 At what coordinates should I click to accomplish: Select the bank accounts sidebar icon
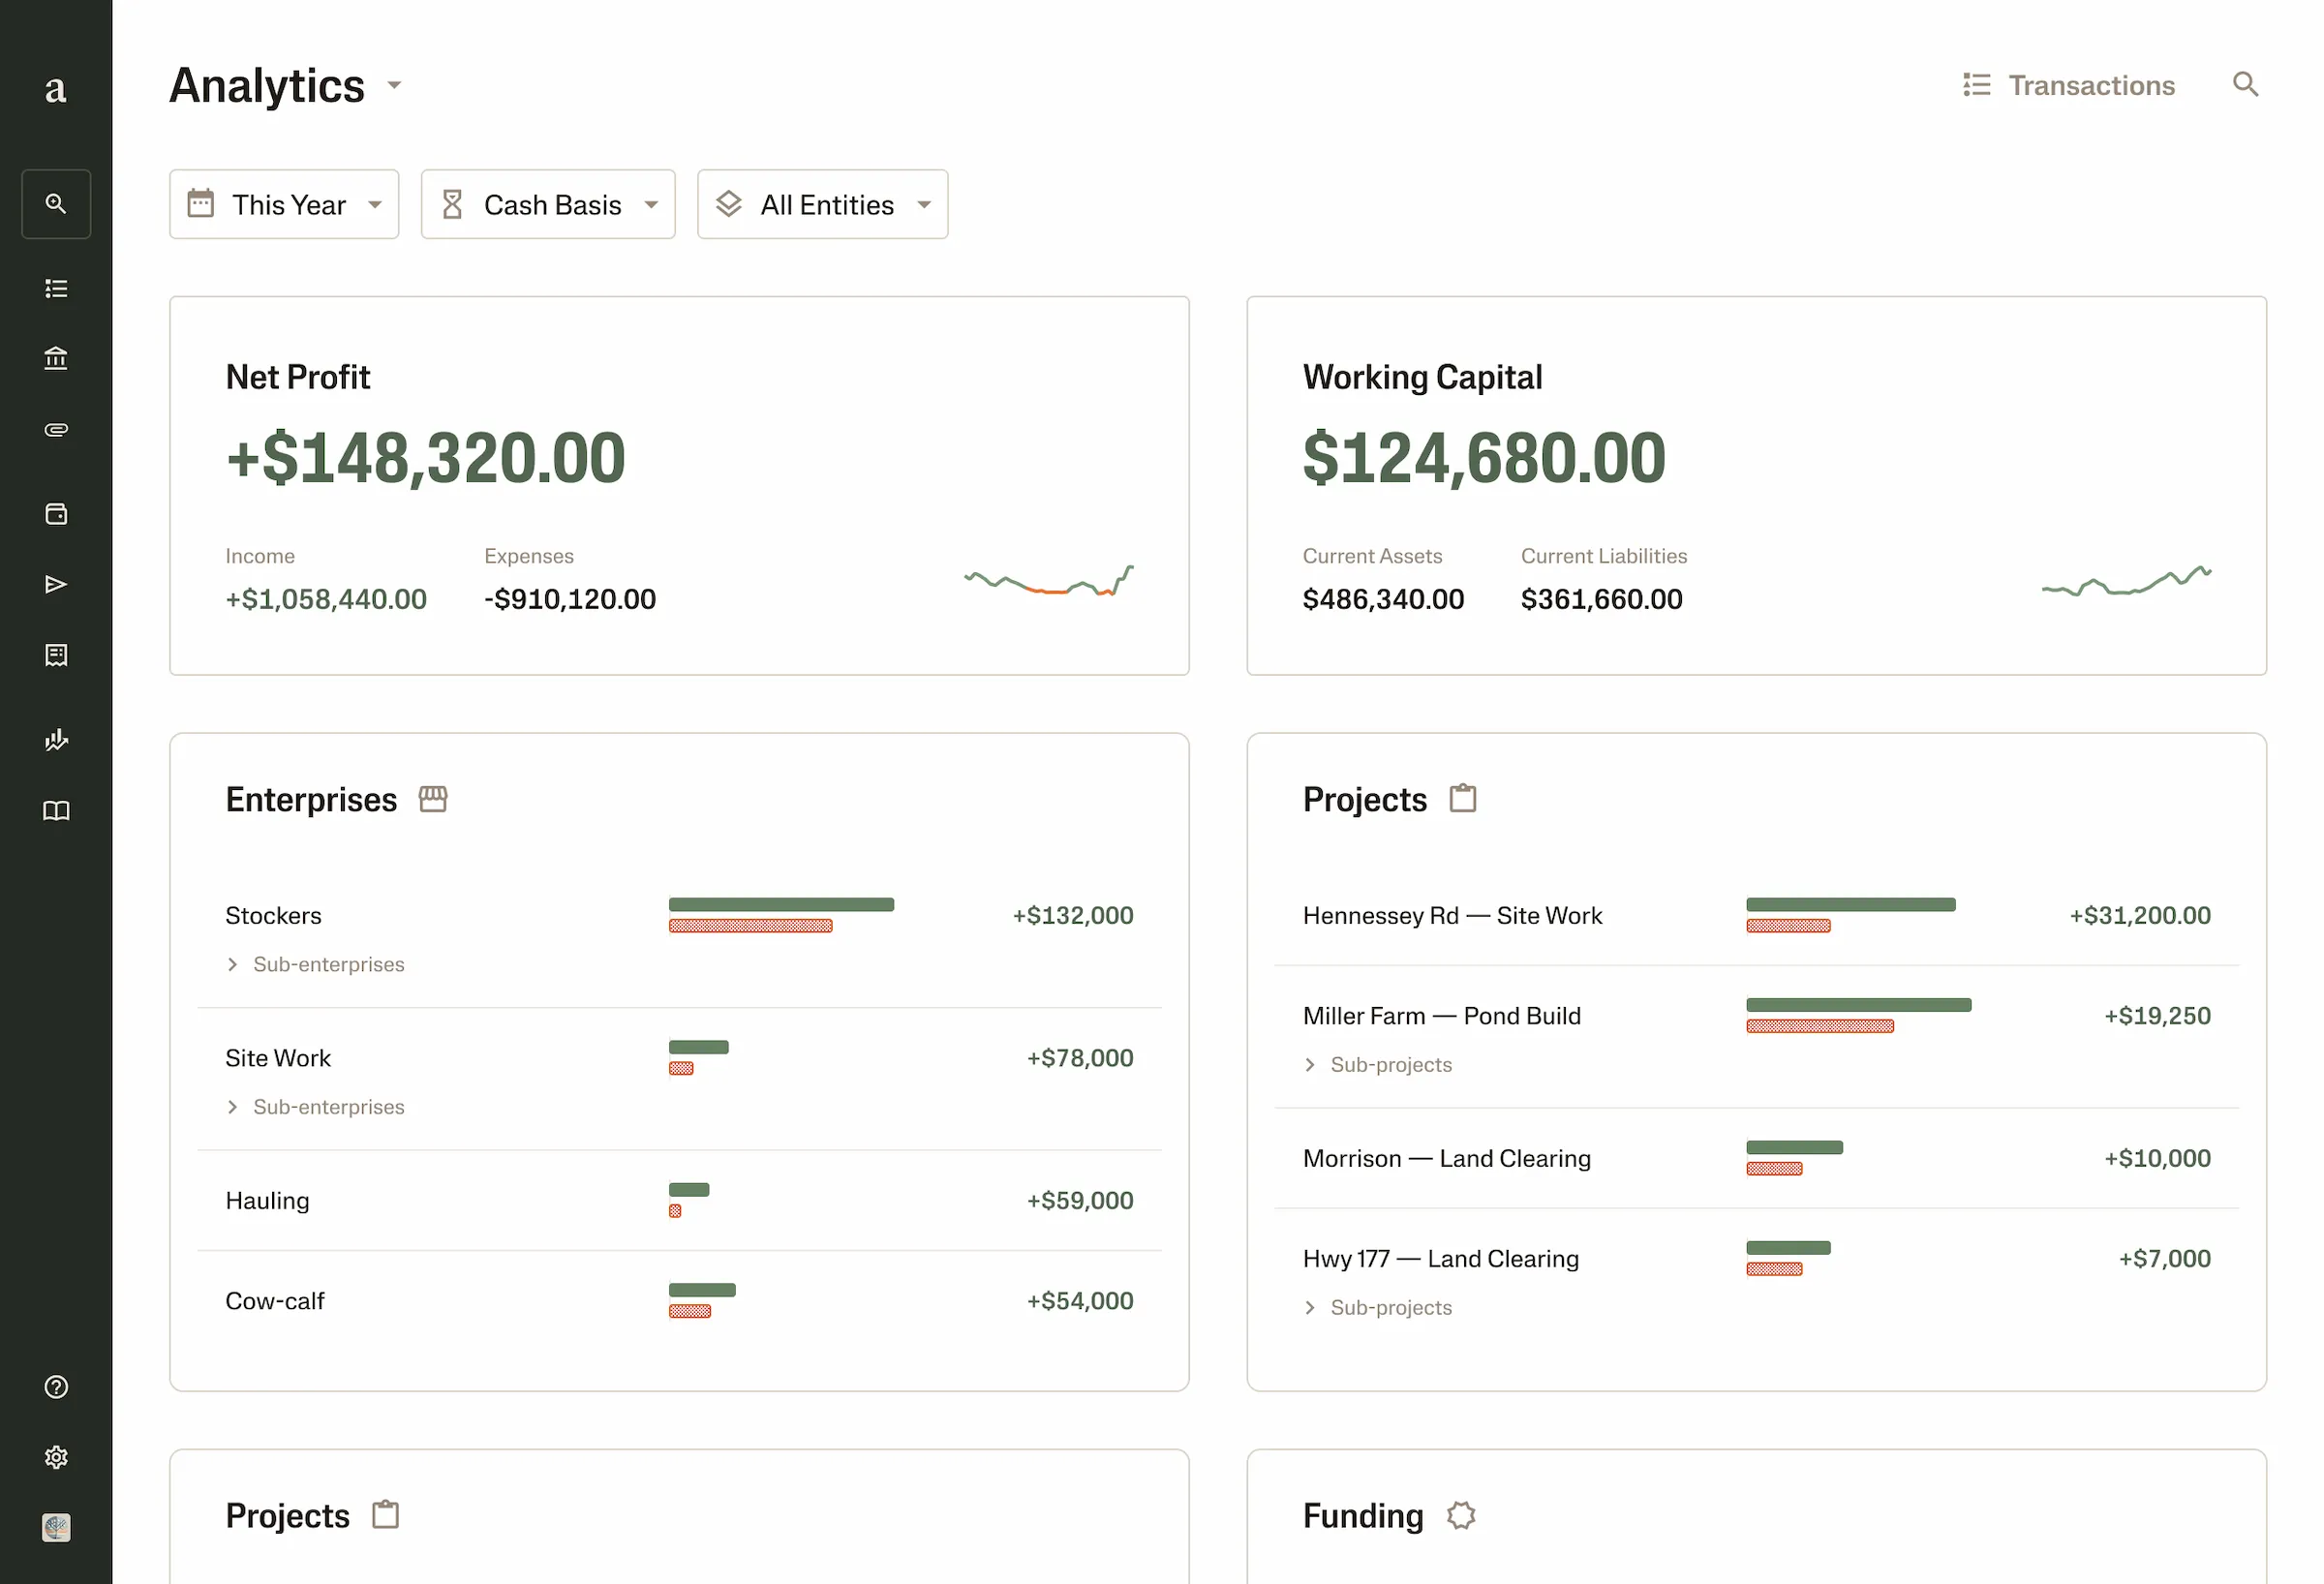click(55, 358)
